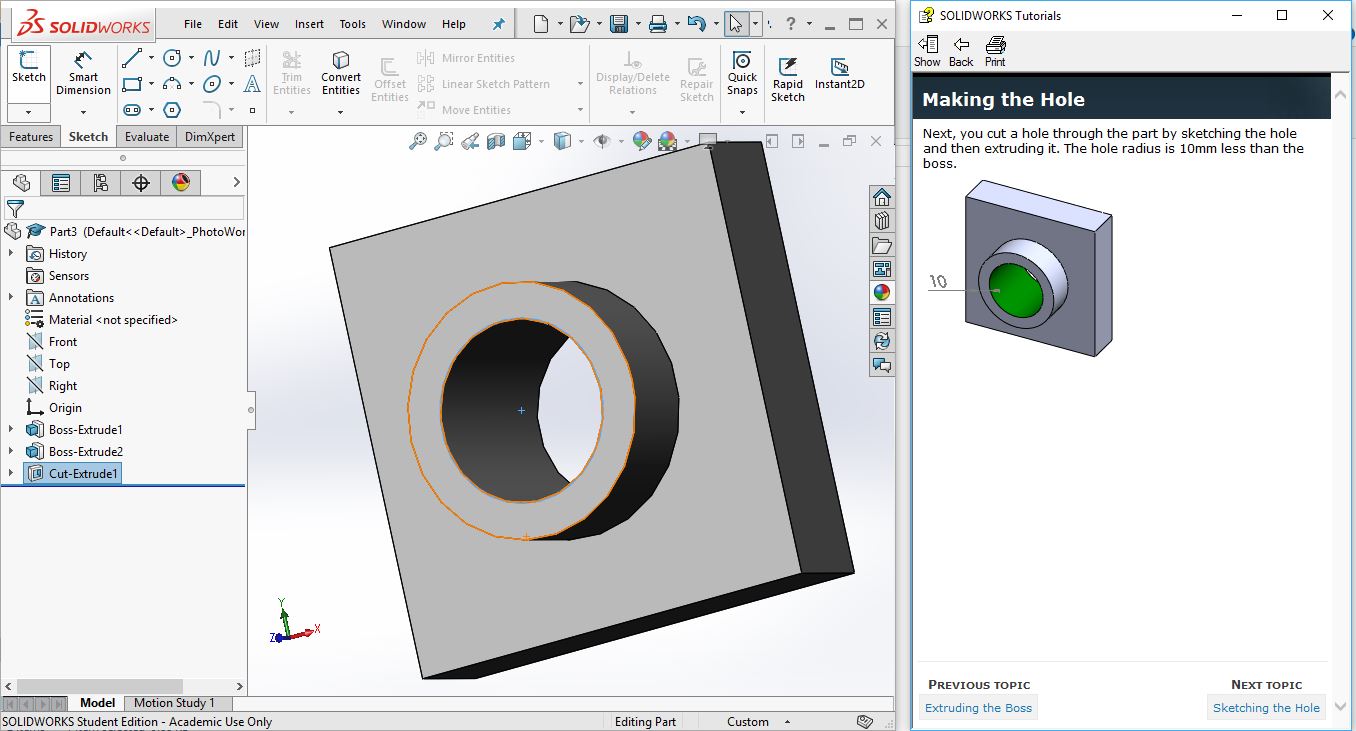
Task: Open the Edit menu
Action: 228,24
